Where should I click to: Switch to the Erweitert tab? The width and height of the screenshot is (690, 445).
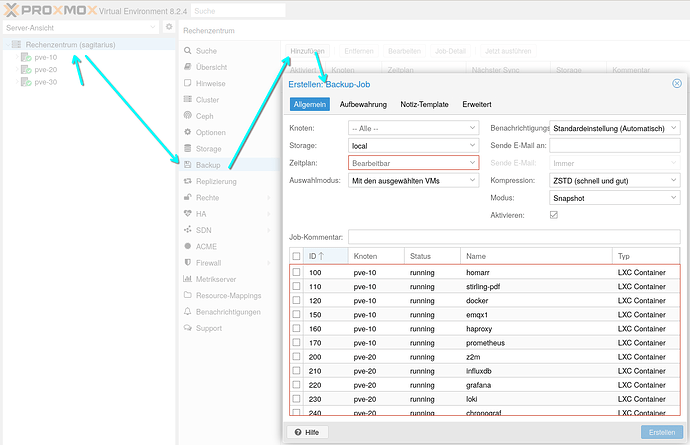pyautogui.click(x=477, y=104)
